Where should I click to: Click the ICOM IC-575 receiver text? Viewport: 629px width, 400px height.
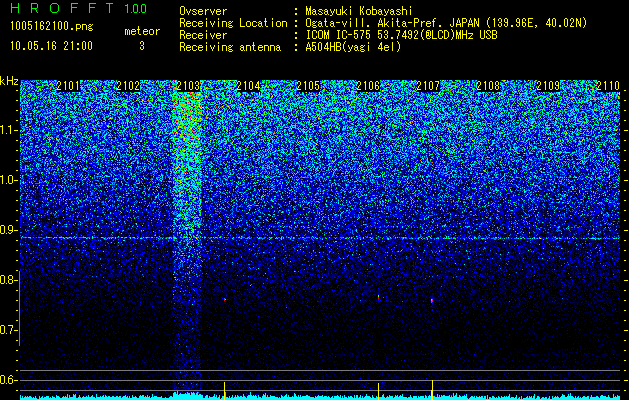pos(401,35)
